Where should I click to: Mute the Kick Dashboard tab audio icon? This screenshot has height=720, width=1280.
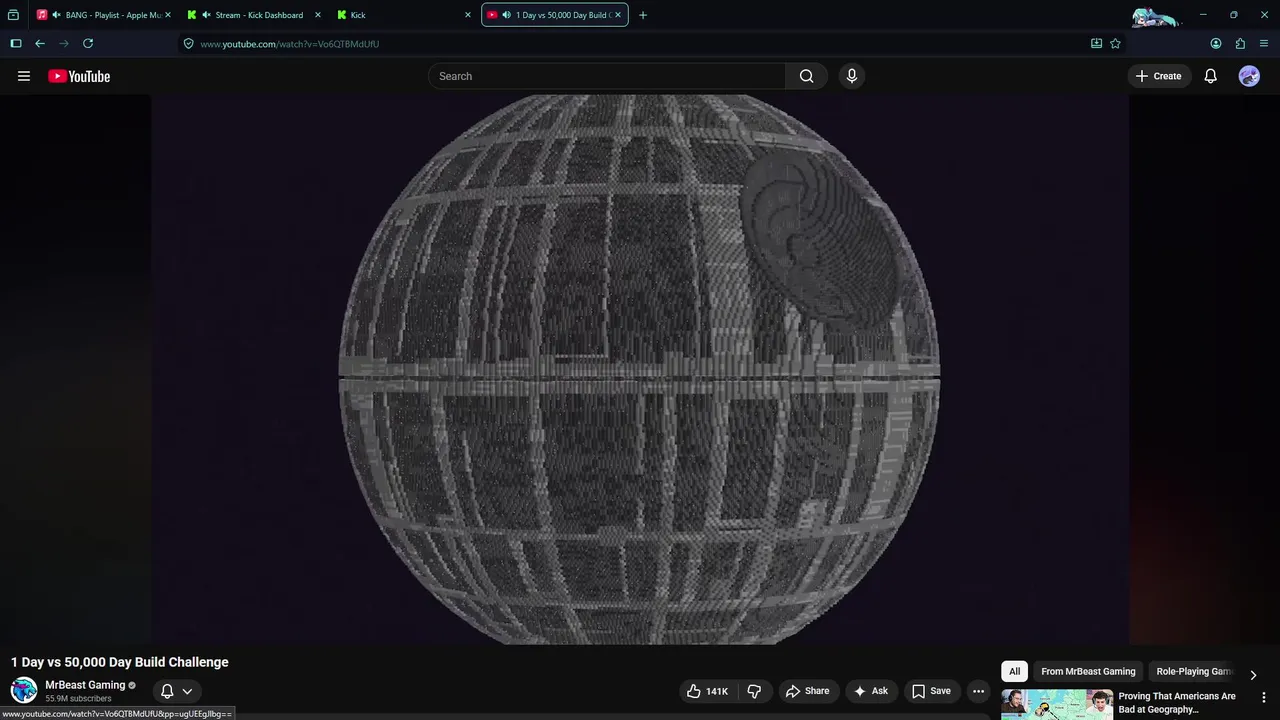click(x=206, y=15)
